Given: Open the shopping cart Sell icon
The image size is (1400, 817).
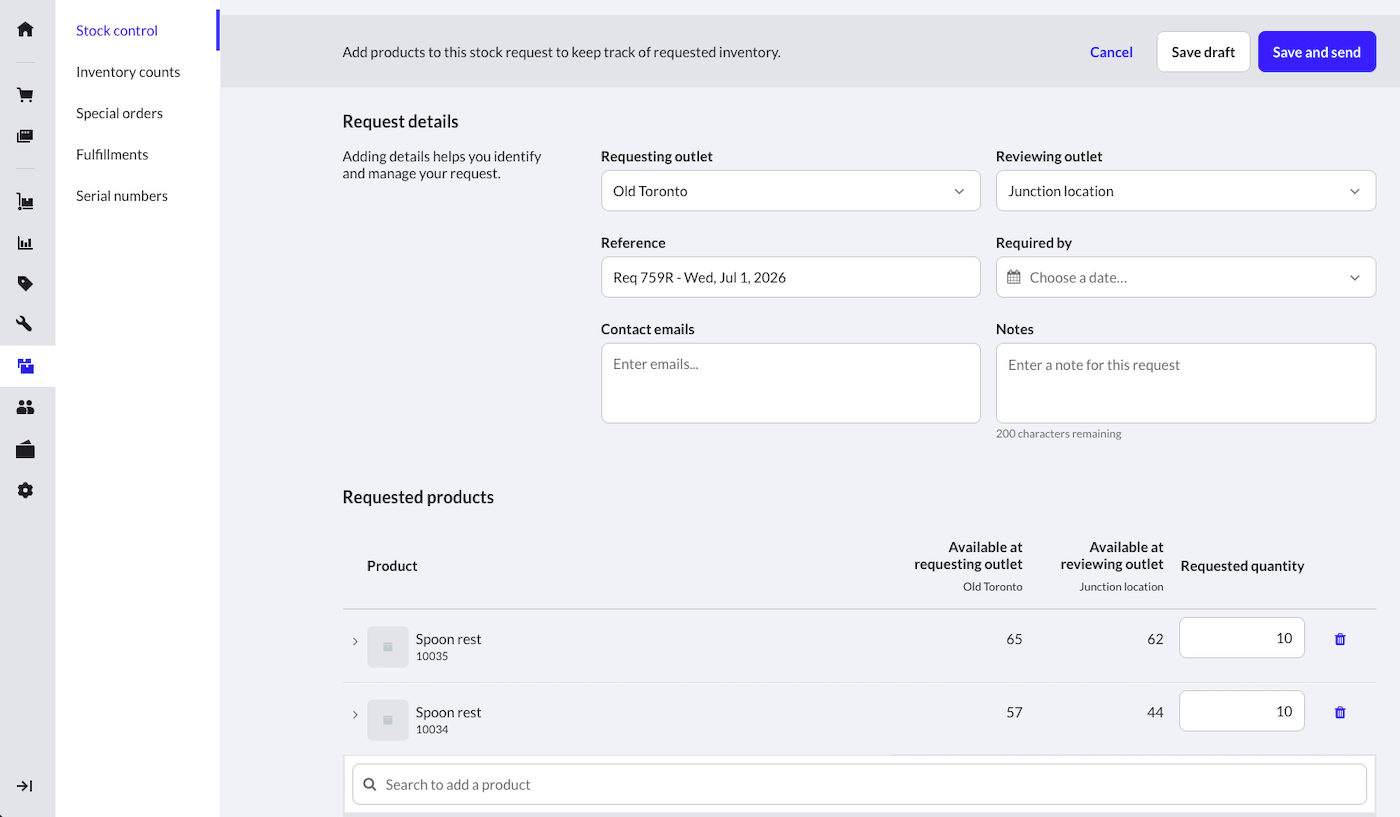Looking at the screenshot, I should (x=25, y=95).
